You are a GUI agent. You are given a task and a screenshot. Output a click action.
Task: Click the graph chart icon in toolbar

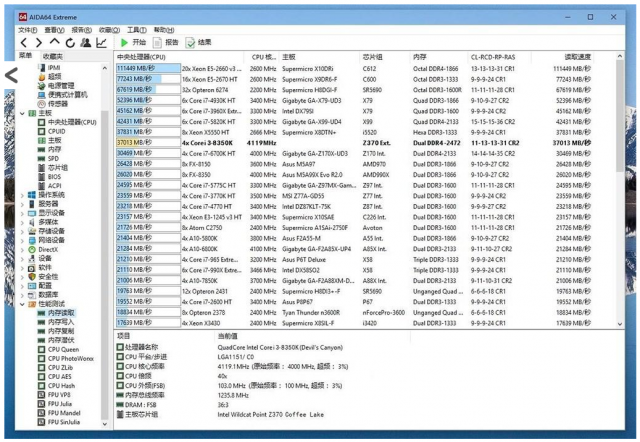click(x=103, y=43)
